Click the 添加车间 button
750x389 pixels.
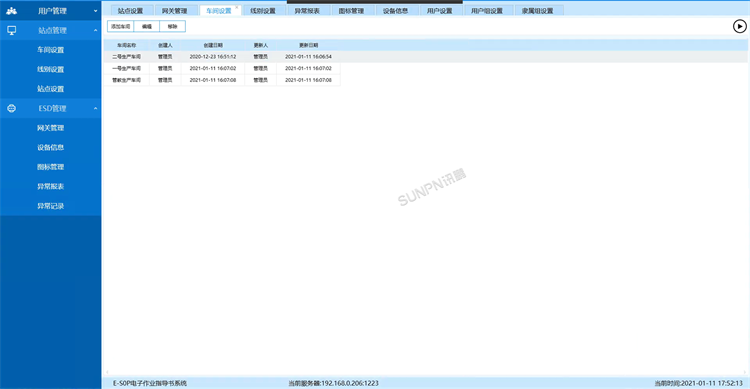pos(121,26)
